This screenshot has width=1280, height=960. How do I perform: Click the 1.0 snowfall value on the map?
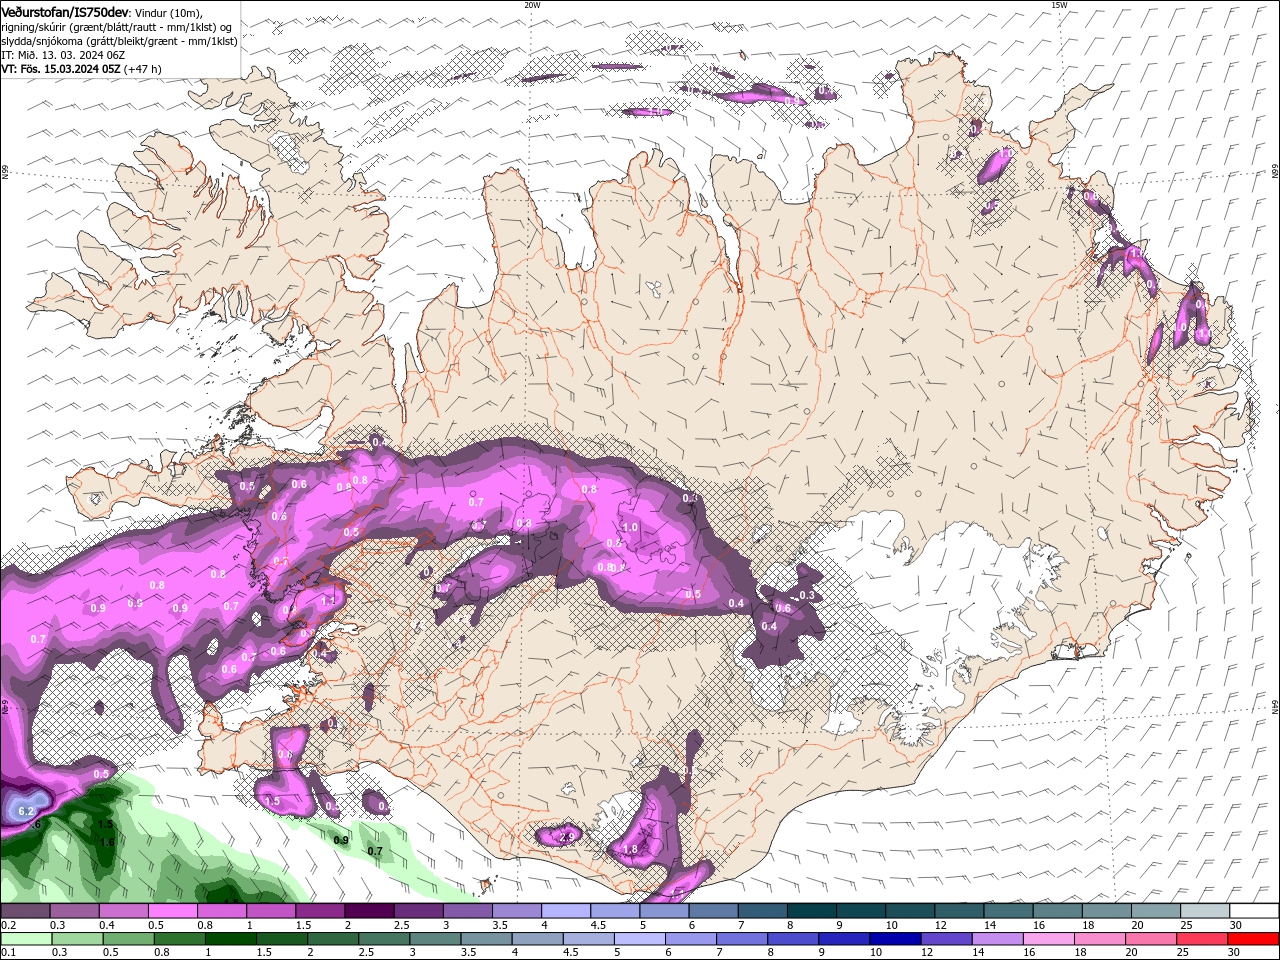630,527
